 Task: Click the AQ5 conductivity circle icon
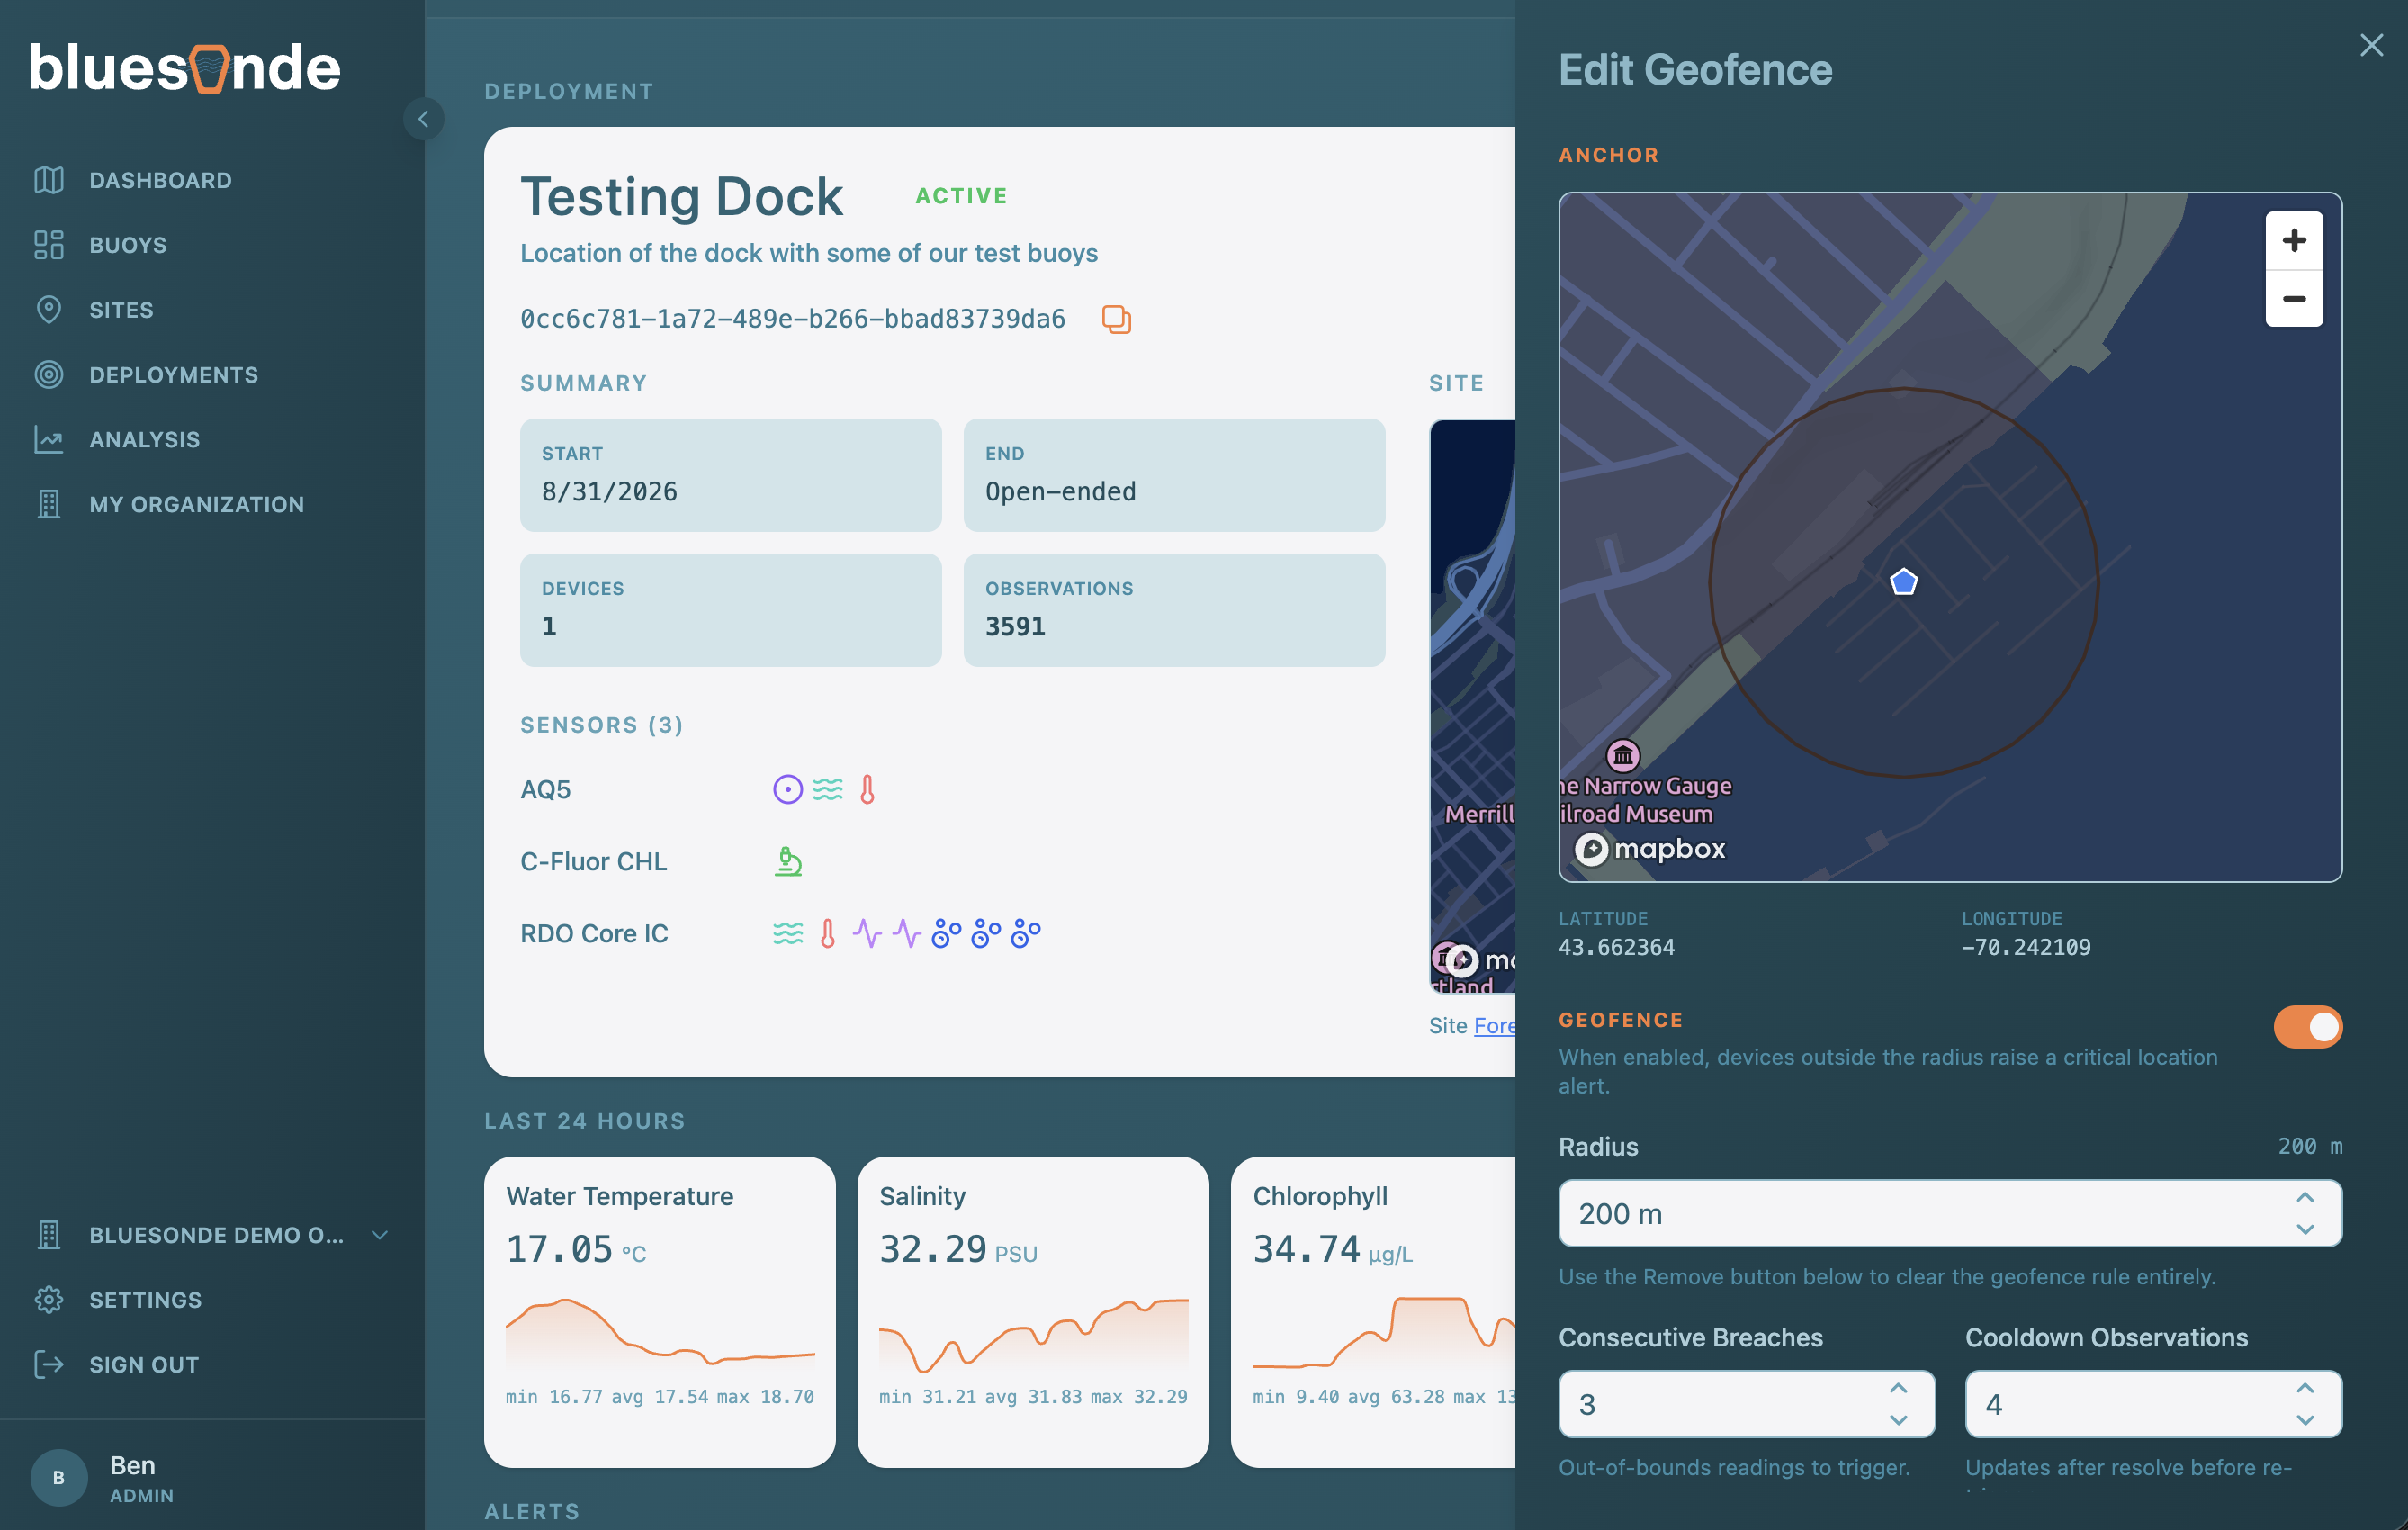pyautogui.click(x=787, y=789)
